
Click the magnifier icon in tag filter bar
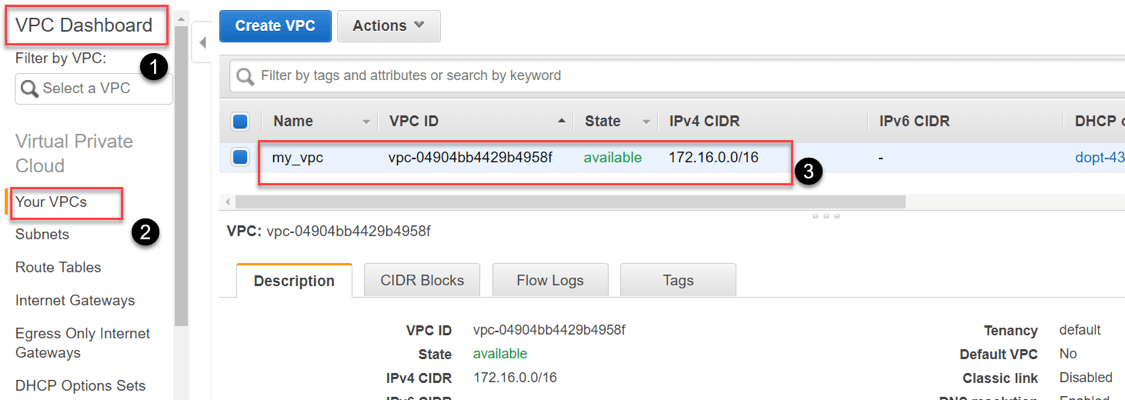click(x=244, y=76)
